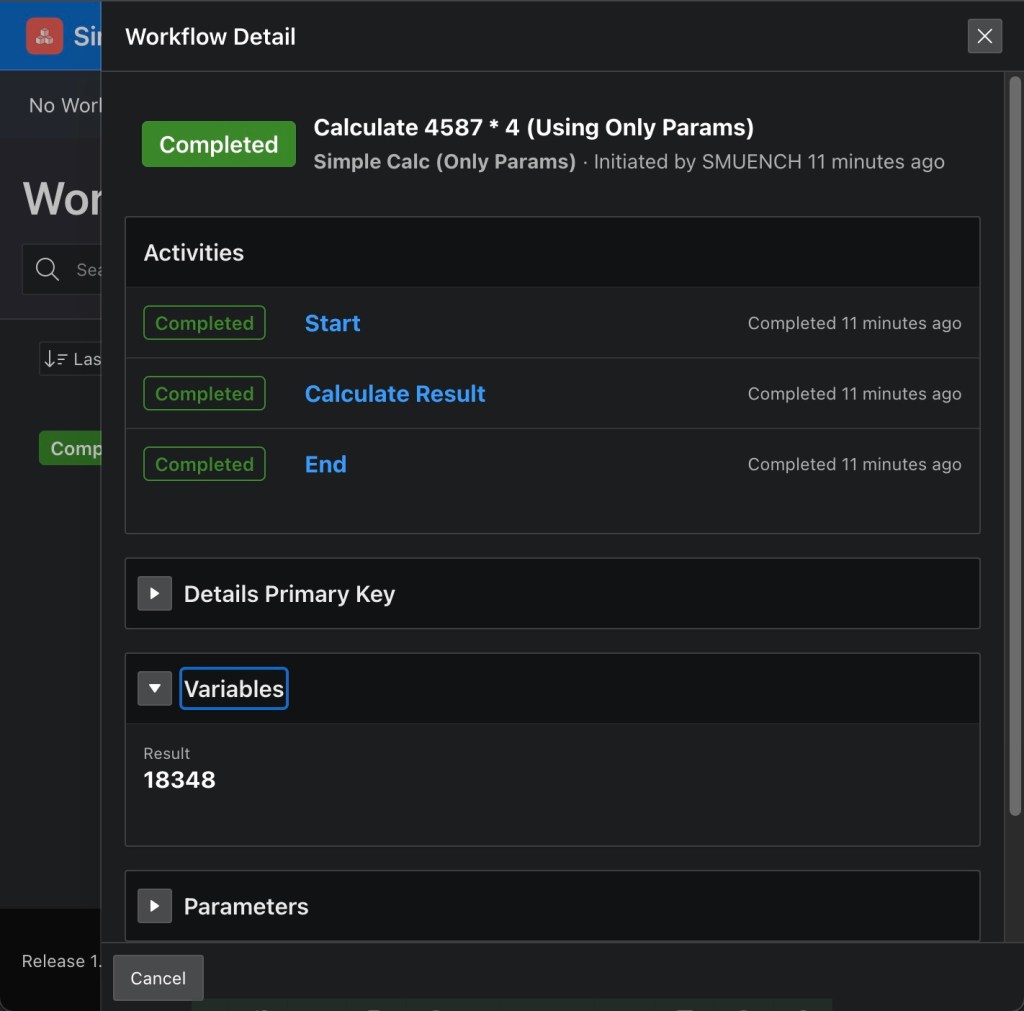Click the red cube application logo icon
This screenshot has width=1024, height=1011.
coord(44,36)
